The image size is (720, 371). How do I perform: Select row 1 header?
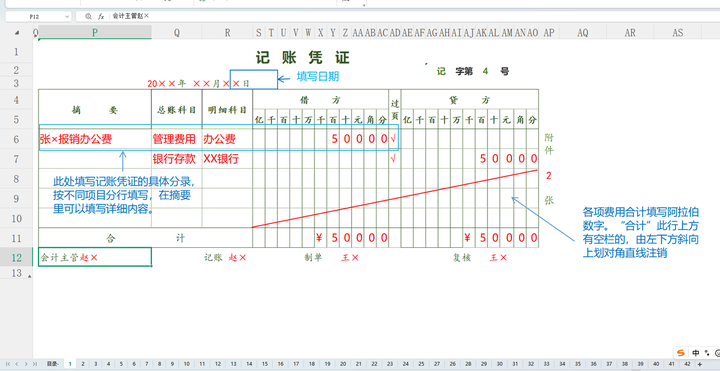click(17, 51)
